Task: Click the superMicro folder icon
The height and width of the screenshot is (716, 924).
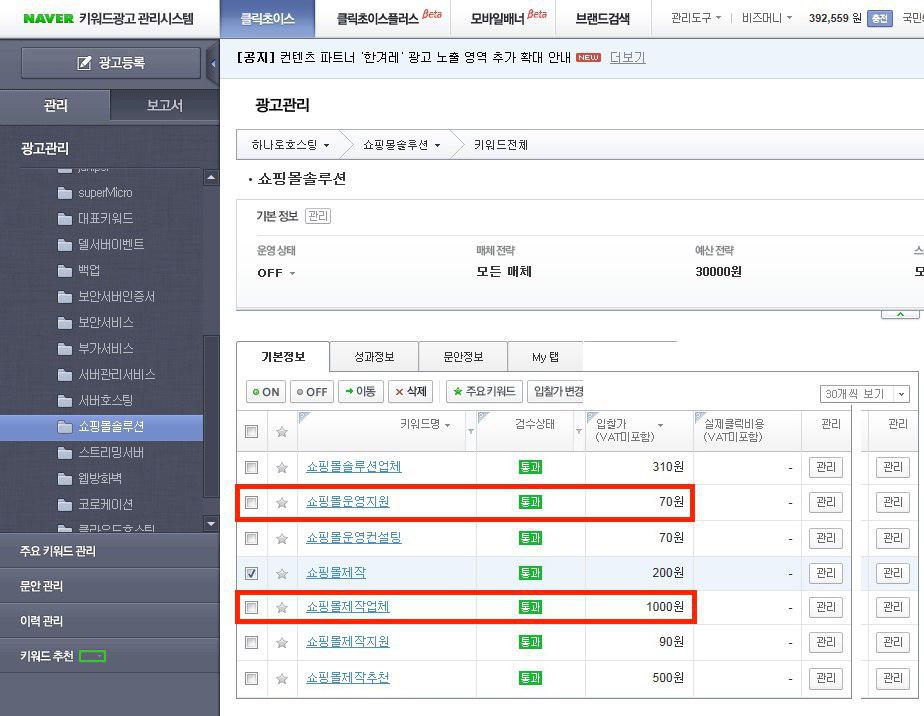Action: click(x=65, y=193)
